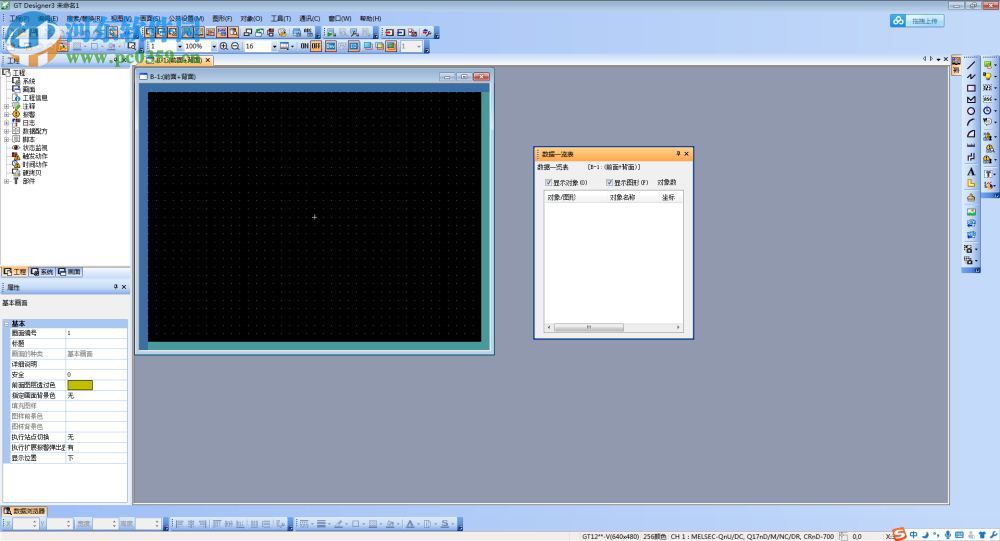
Task: Open the 图形(F) menu
Action: (222, 19)
